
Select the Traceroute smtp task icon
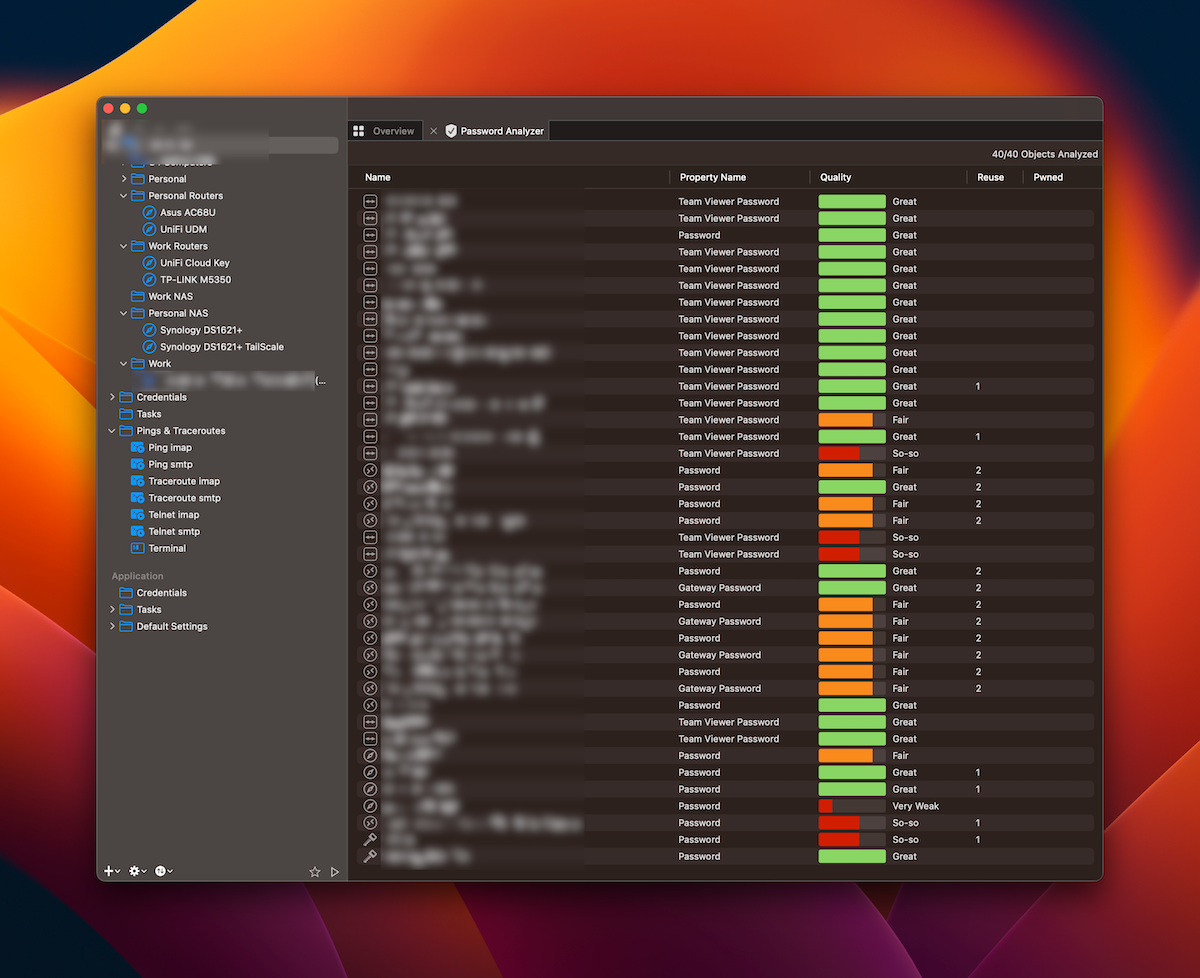pyautogui.click(x=138, y=498)
